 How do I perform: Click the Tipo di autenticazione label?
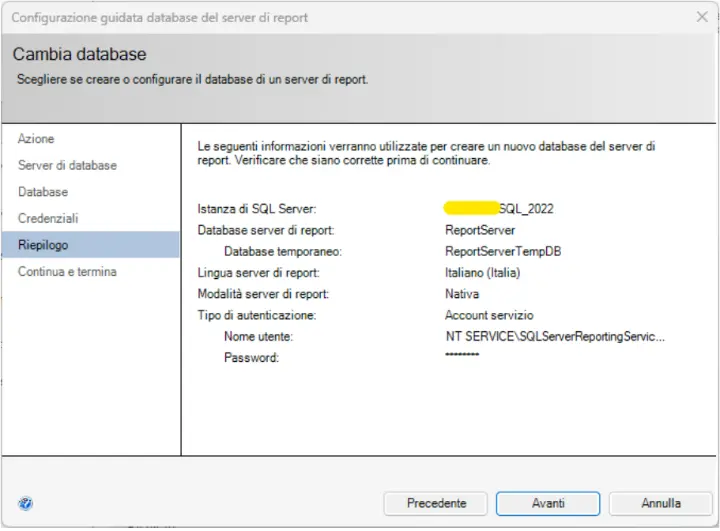(257, 315)
